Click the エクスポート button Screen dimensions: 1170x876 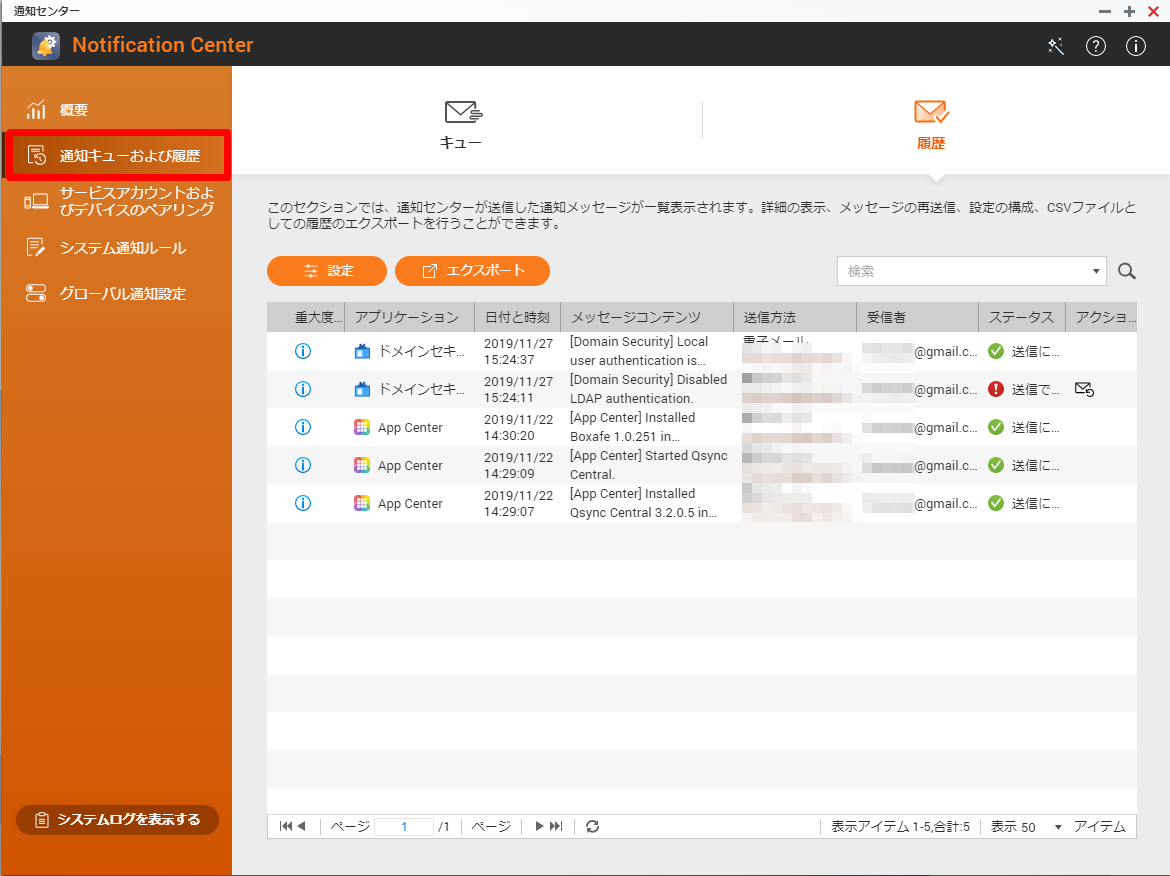(472, 271)
